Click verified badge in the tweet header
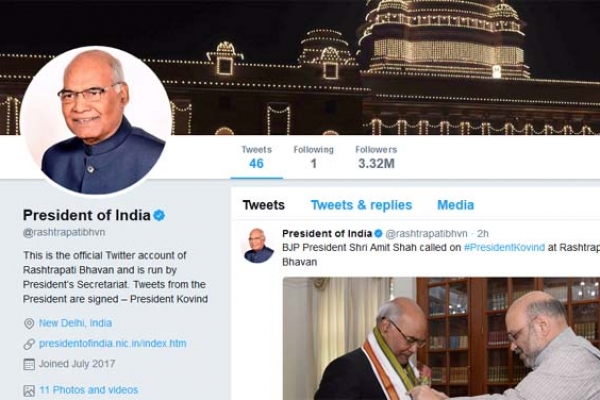Viewport: 600px width, 400px height. [x=378, y=233]
